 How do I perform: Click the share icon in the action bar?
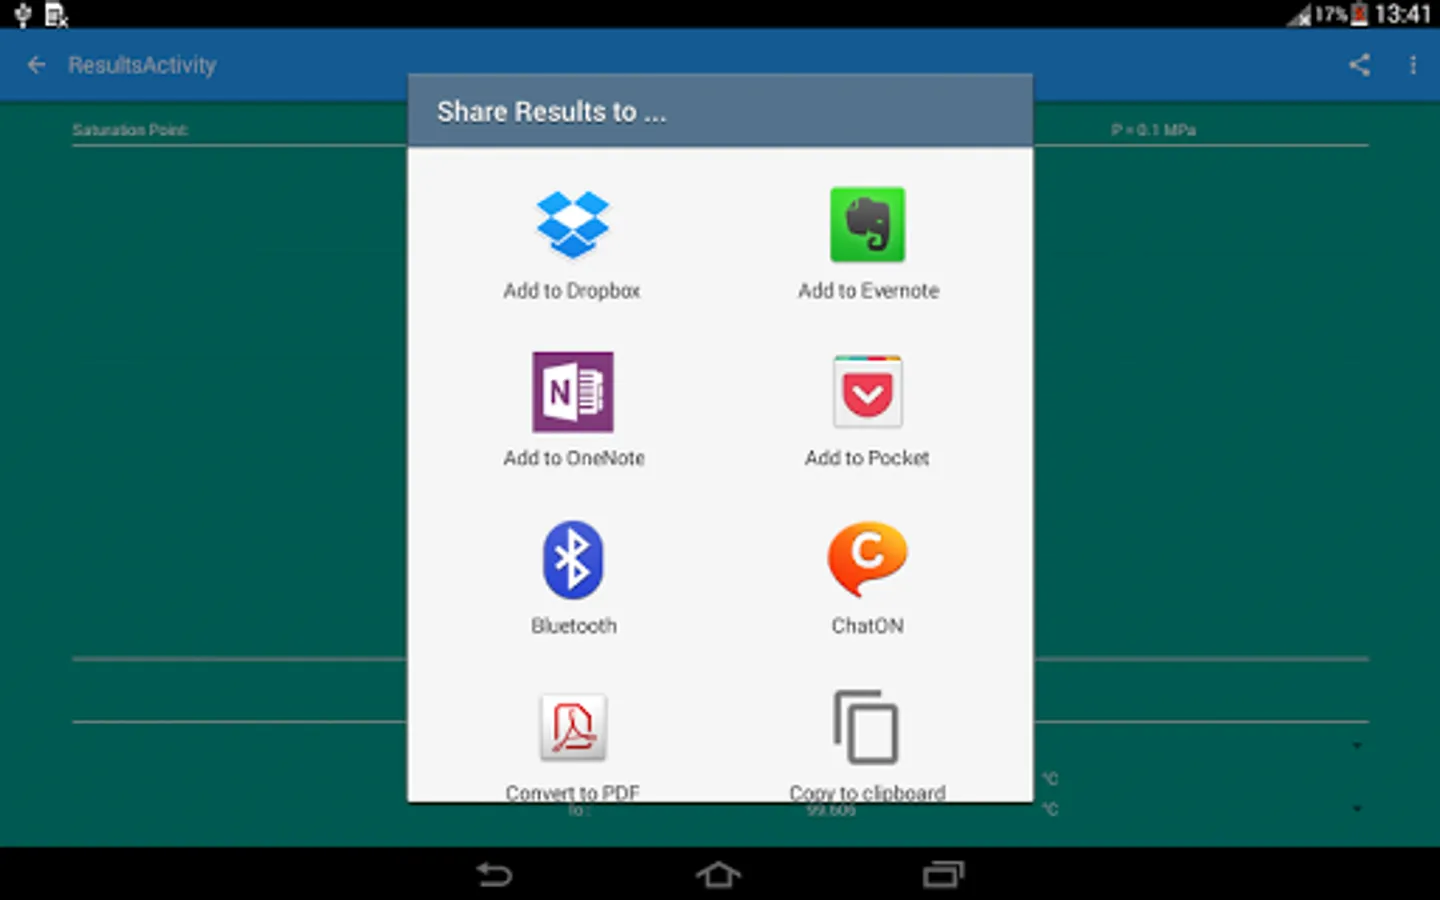pos(1359,65)
